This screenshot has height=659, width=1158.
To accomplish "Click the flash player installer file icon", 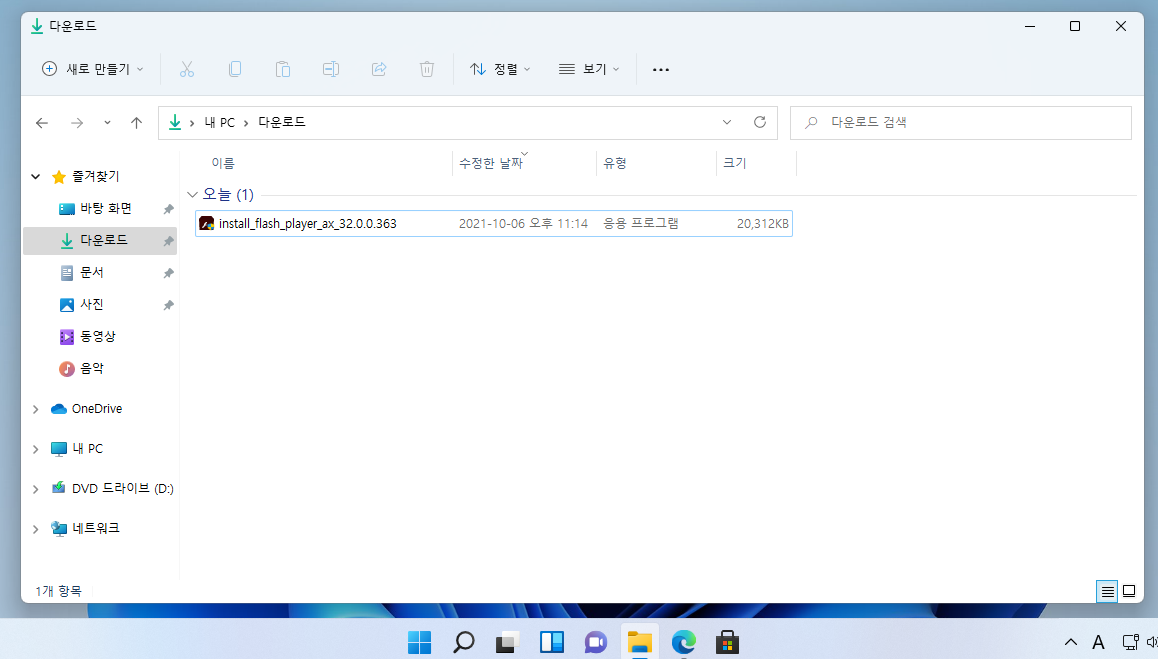I will tap(207, 223).
